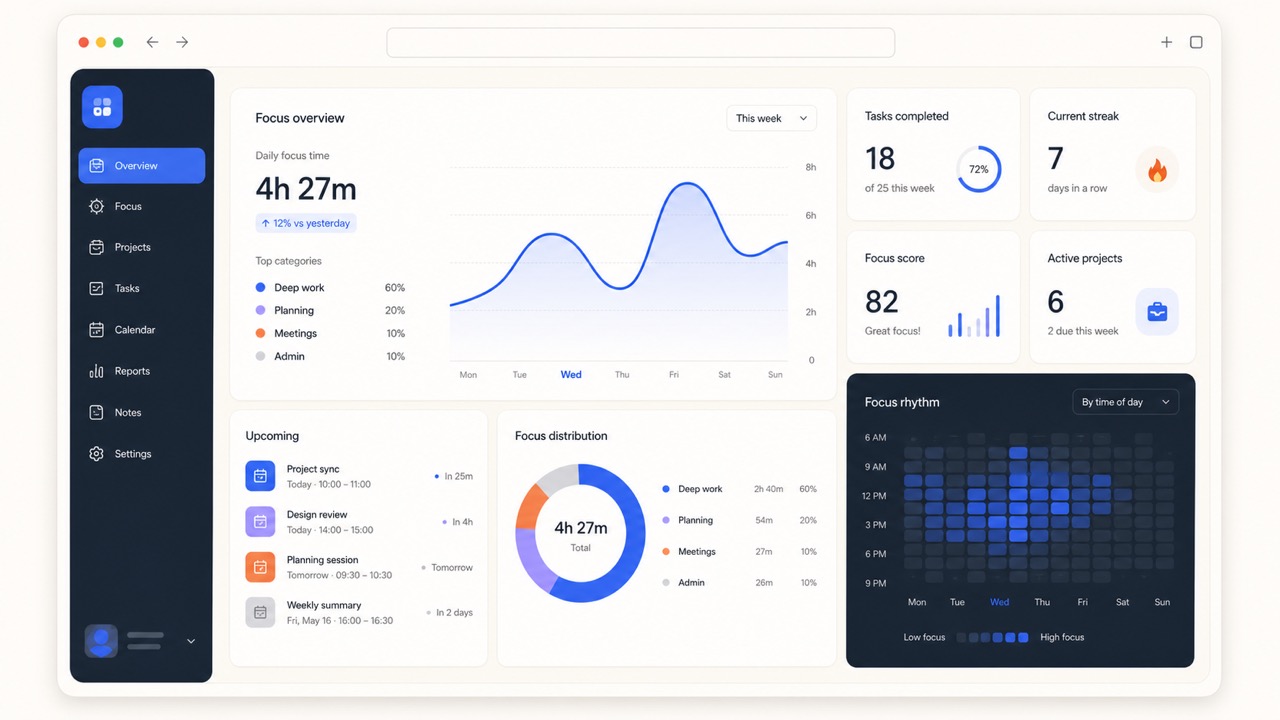Click the Settings gear icon
This screenshot has width=1280, height=720.
coord(96,454)
